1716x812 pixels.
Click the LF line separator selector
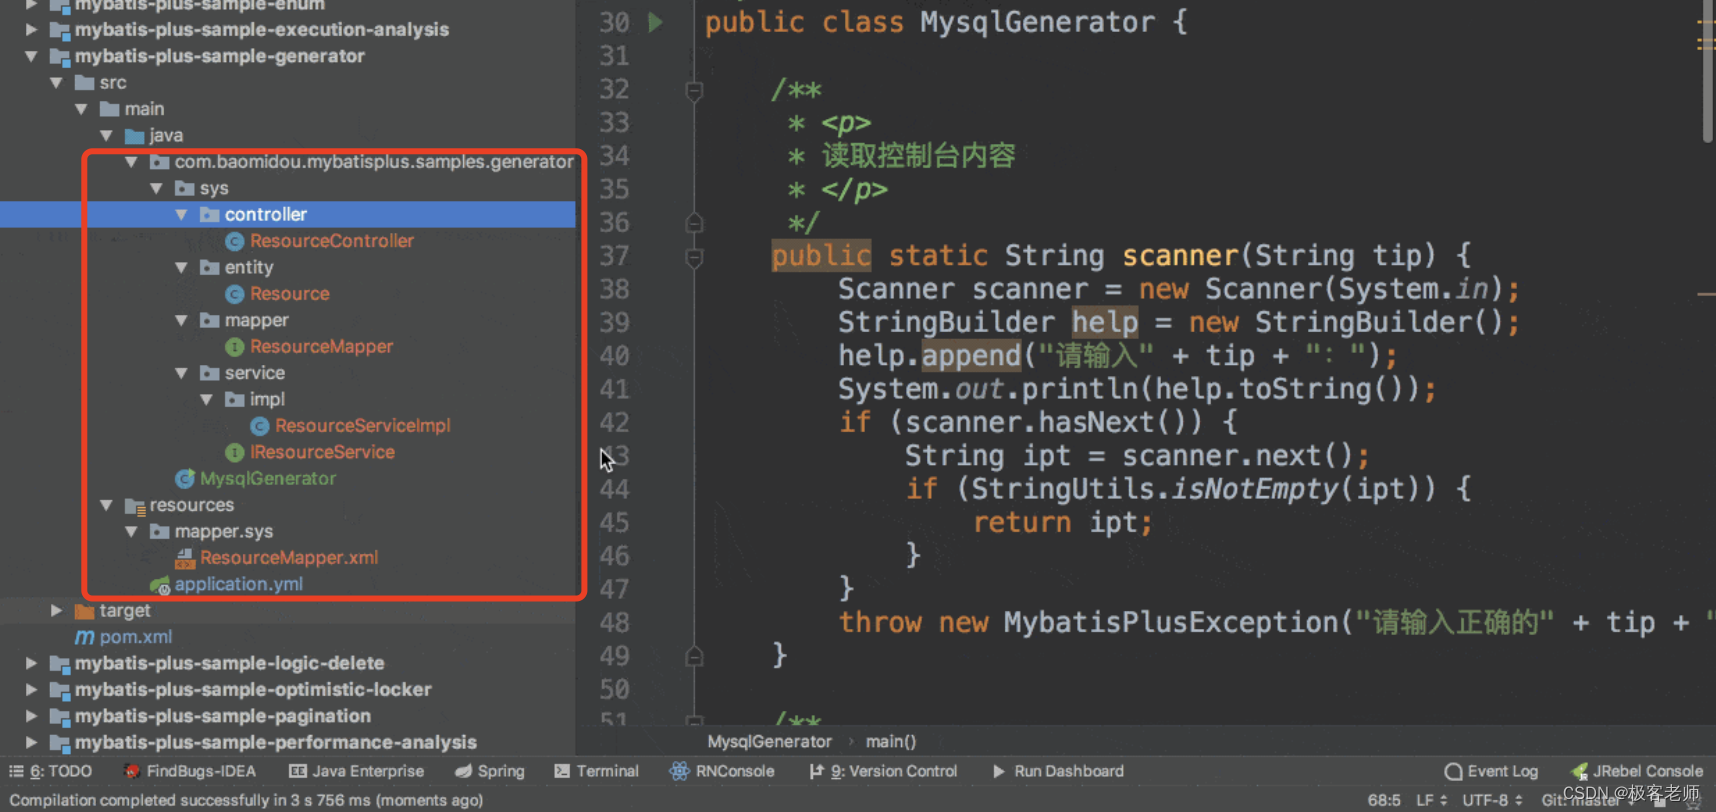coord(1431,800)
